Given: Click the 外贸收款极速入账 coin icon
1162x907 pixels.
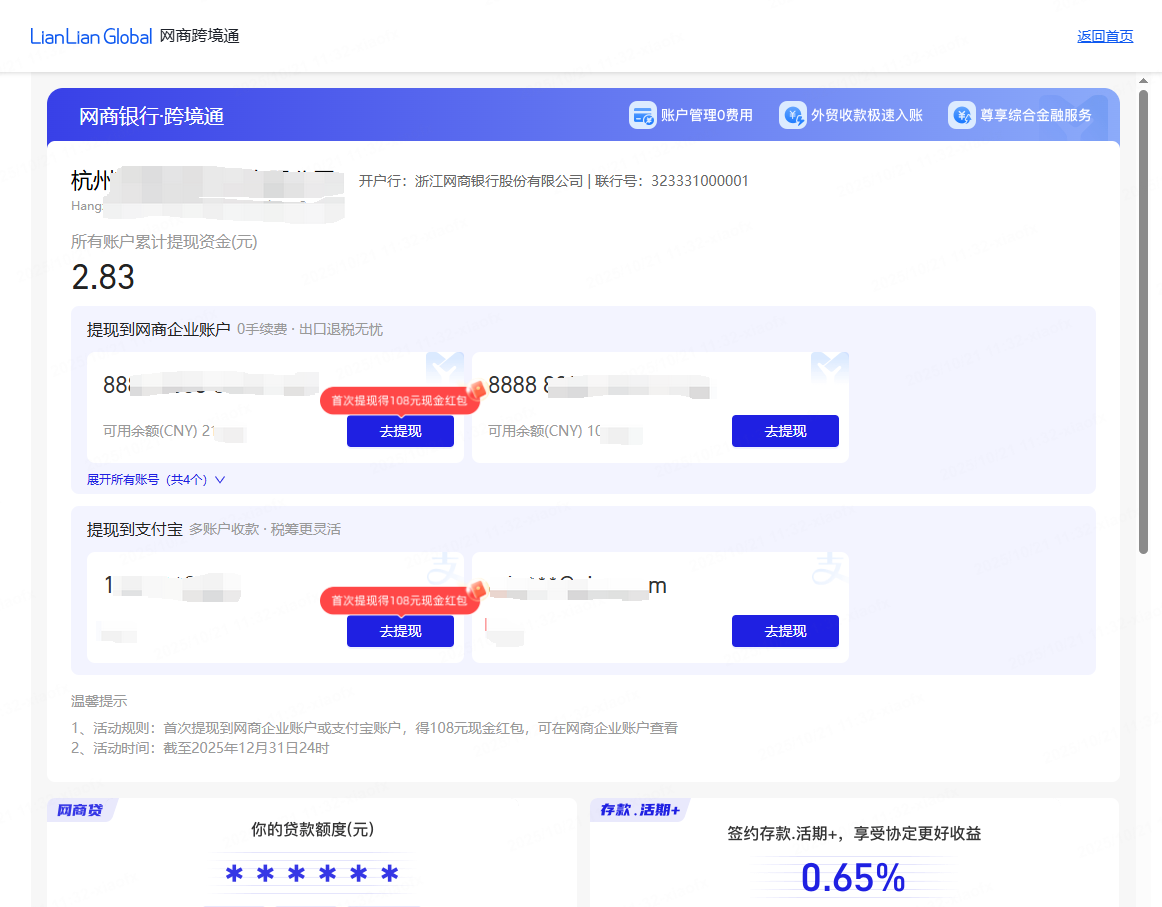Looking at the screenshot, I should [792, 115].
